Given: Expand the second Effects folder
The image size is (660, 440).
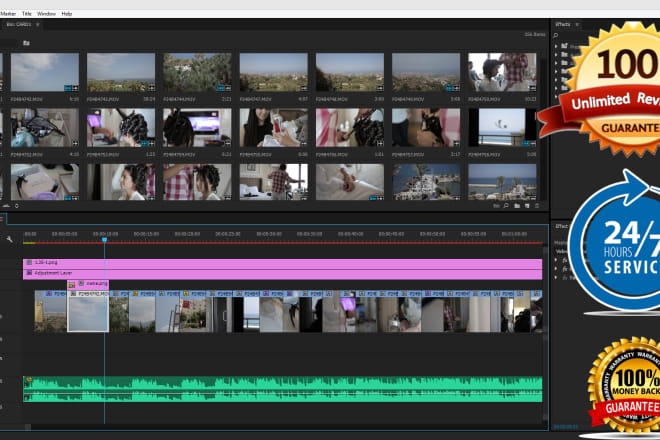Looking at the screenshot, I should [x=556, y=54].
